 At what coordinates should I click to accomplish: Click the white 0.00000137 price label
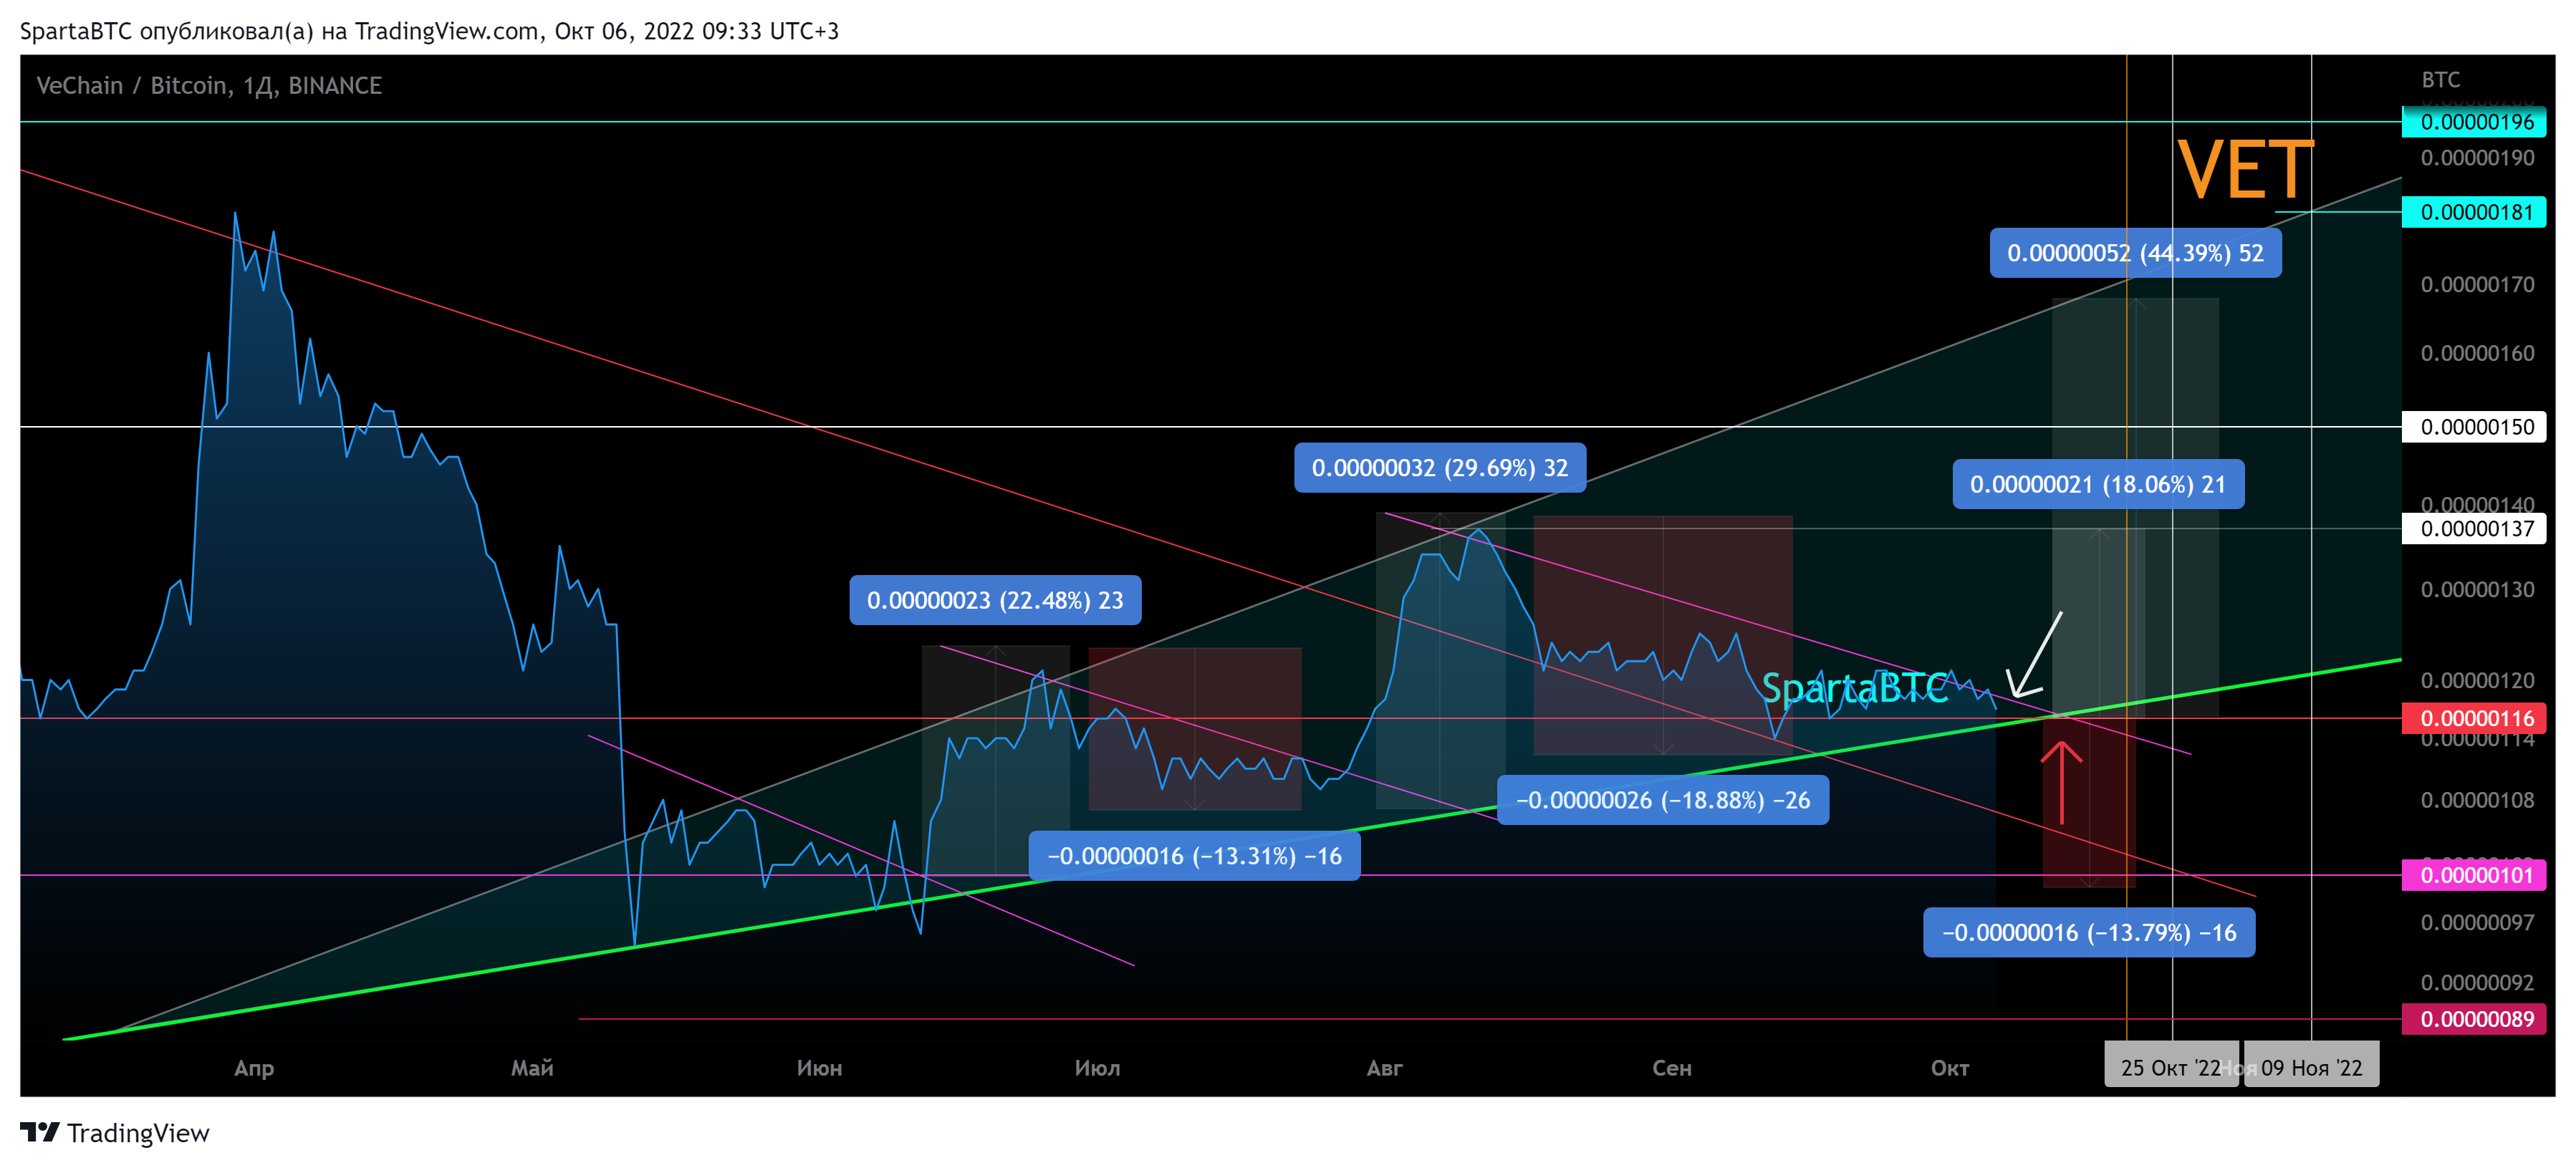[x=2473, y=529]
